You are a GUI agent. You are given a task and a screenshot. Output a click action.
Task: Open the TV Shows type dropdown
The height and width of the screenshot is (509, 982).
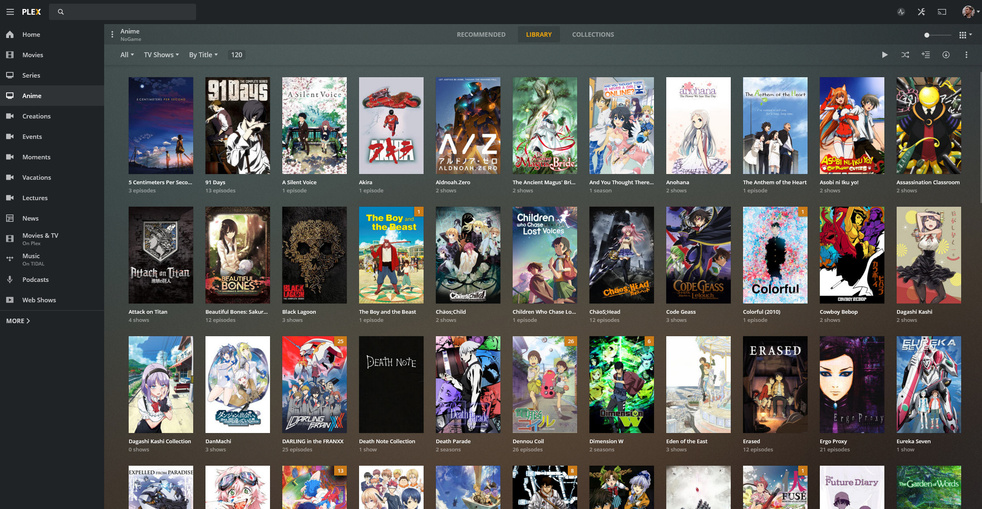(161, 55)
